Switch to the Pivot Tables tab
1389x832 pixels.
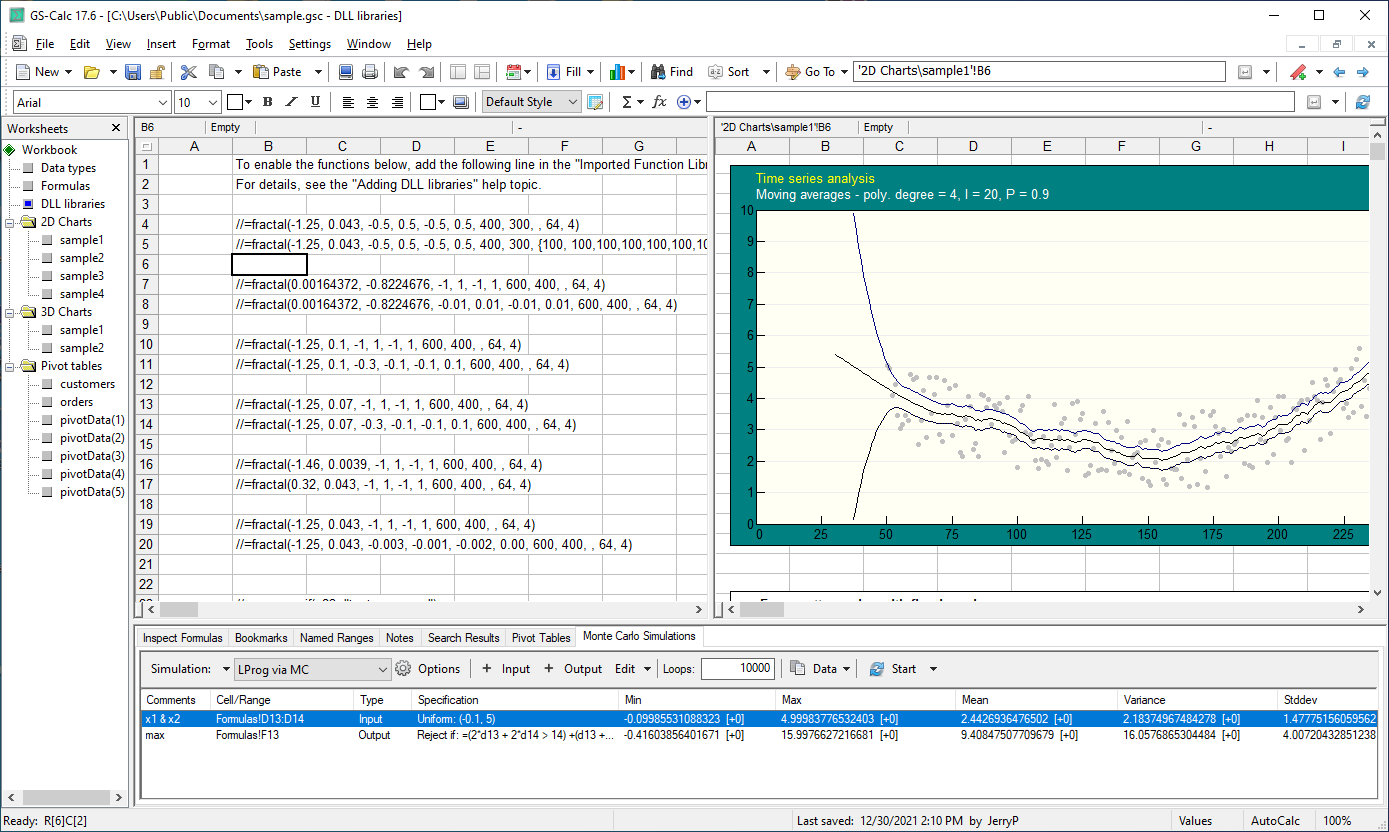click(x=541, y=638)
